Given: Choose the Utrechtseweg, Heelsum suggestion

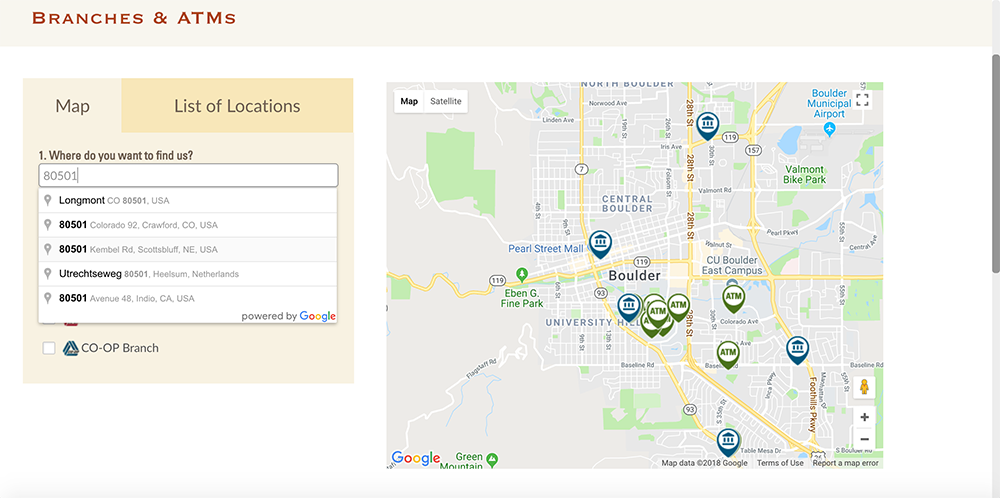Looking at the screenshot, I should (x=188, y=274).
